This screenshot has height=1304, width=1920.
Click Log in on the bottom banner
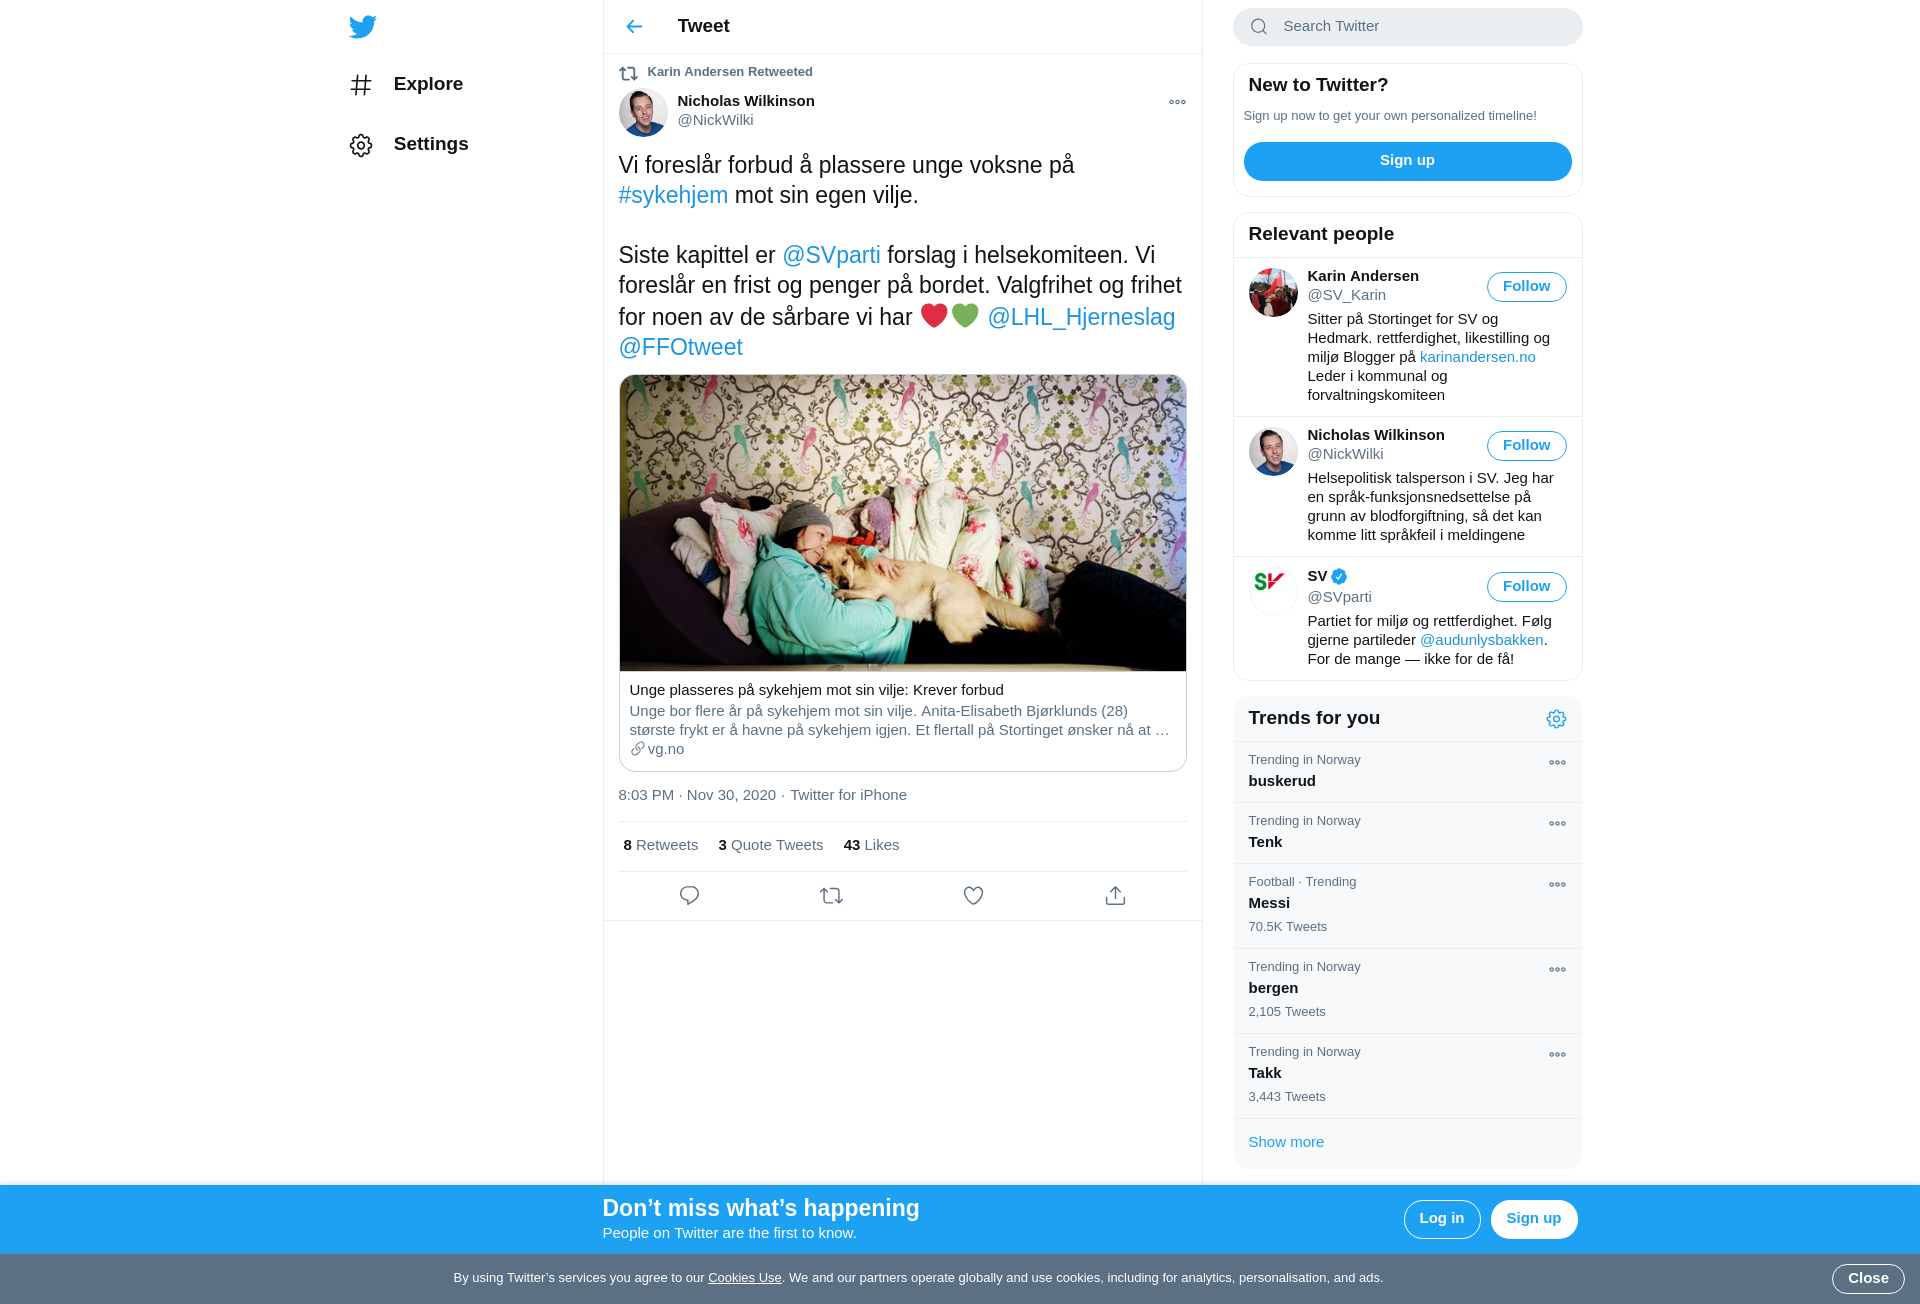[1441, 1219]
